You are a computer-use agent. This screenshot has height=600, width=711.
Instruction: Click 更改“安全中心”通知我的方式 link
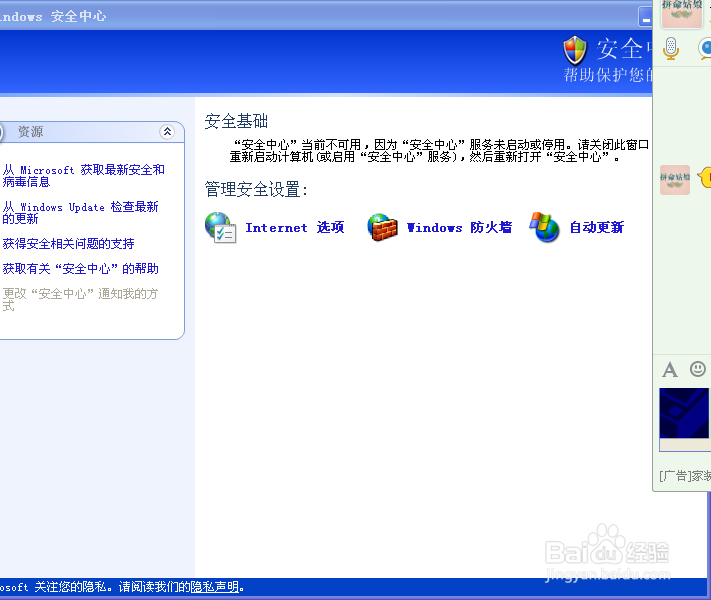pos(80,300)
